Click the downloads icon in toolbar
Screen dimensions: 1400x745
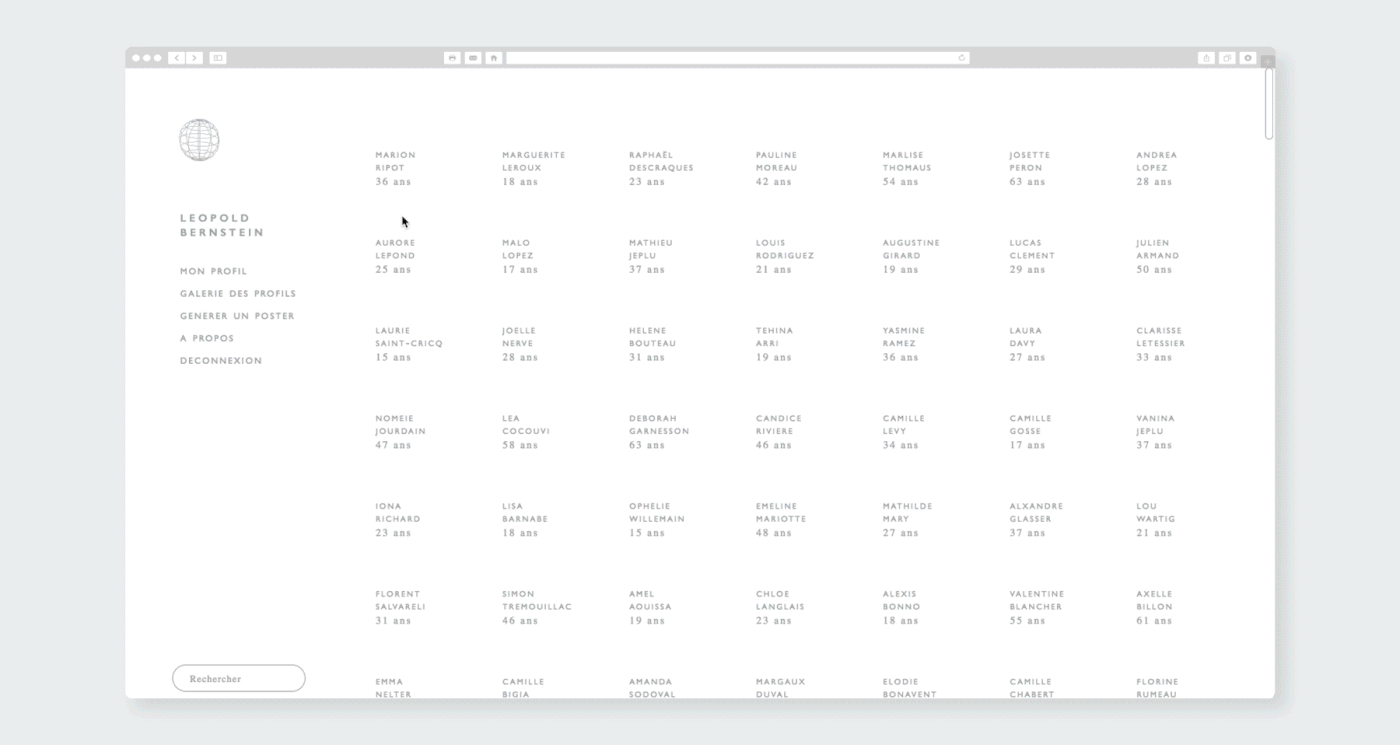coord(1247,58)
